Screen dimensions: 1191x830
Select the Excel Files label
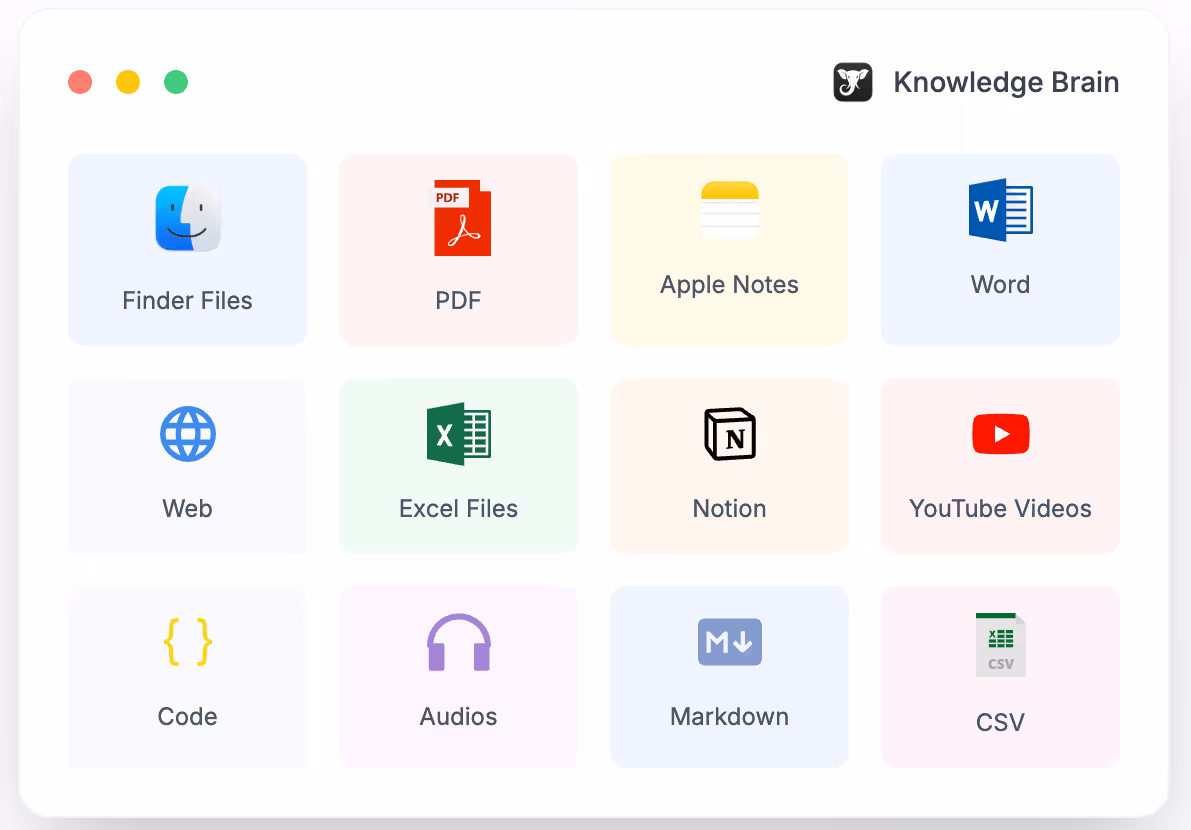pos(459,509)
